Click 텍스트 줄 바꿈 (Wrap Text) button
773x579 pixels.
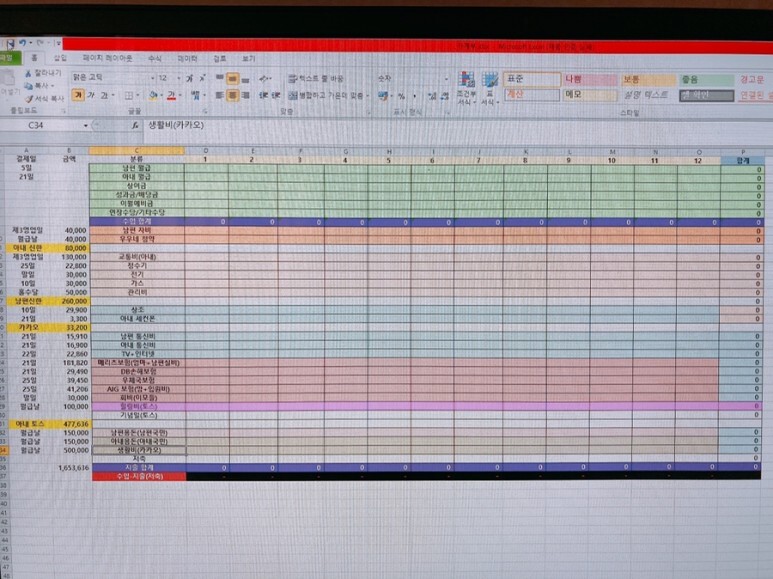coord(316,78)
